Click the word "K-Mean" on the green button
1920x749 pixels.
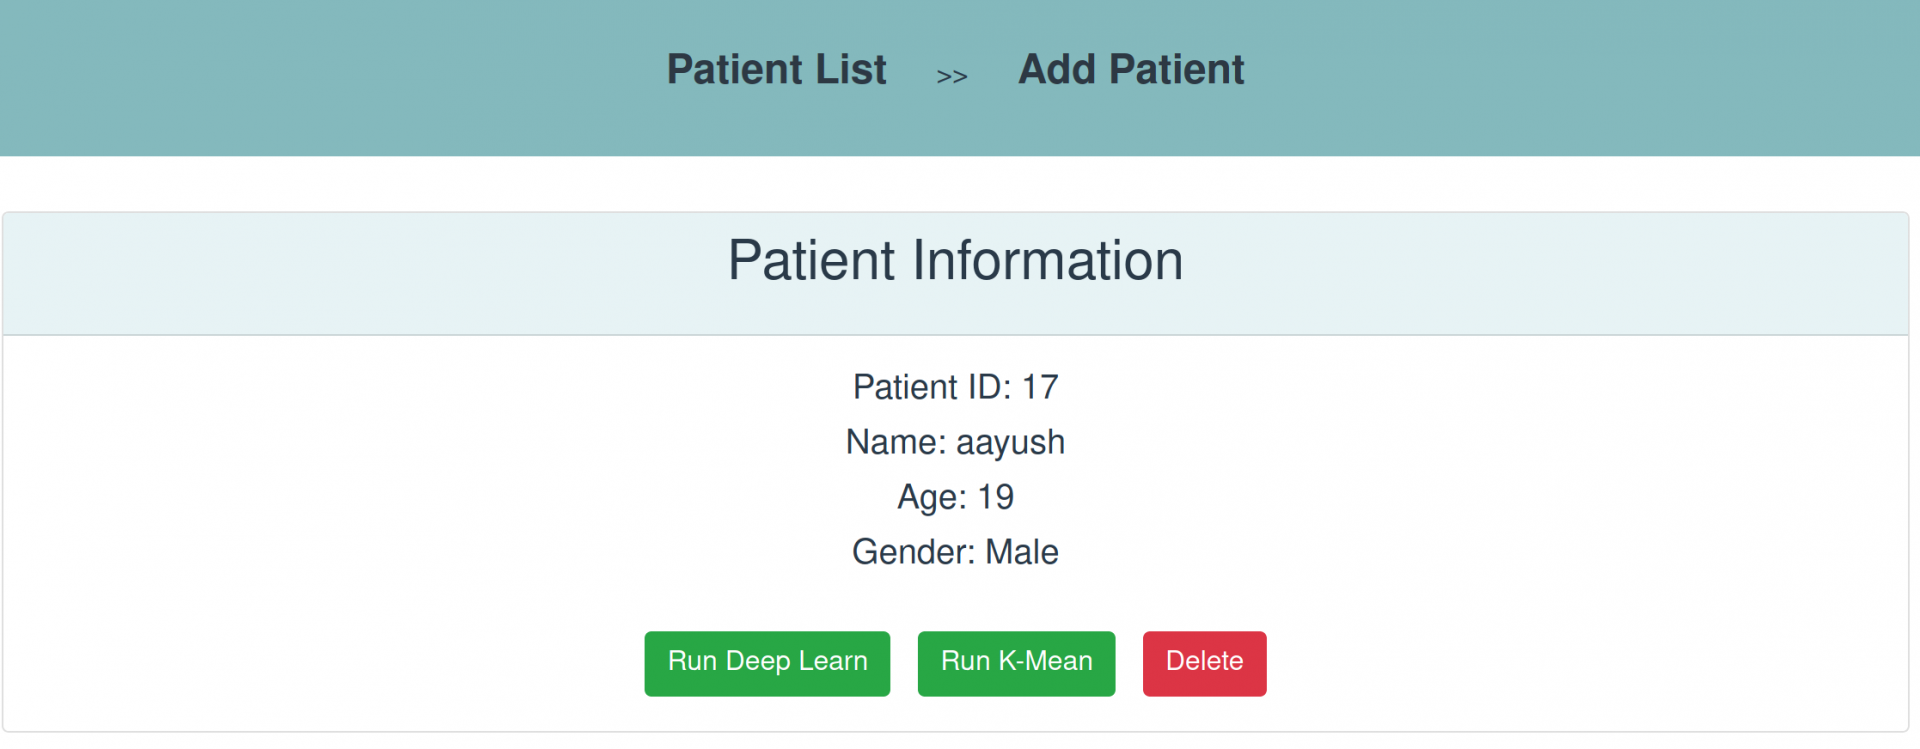coord(1045,662)
